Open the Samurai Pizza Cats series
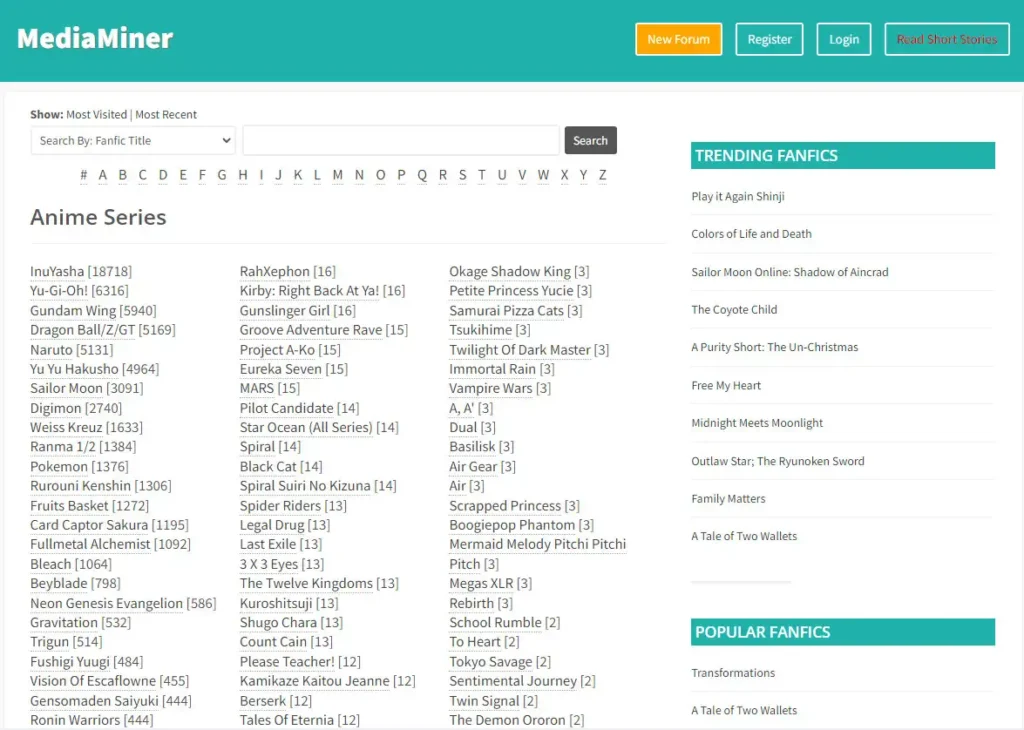The height and width of the screenshot is (730, 1024). 506,311
